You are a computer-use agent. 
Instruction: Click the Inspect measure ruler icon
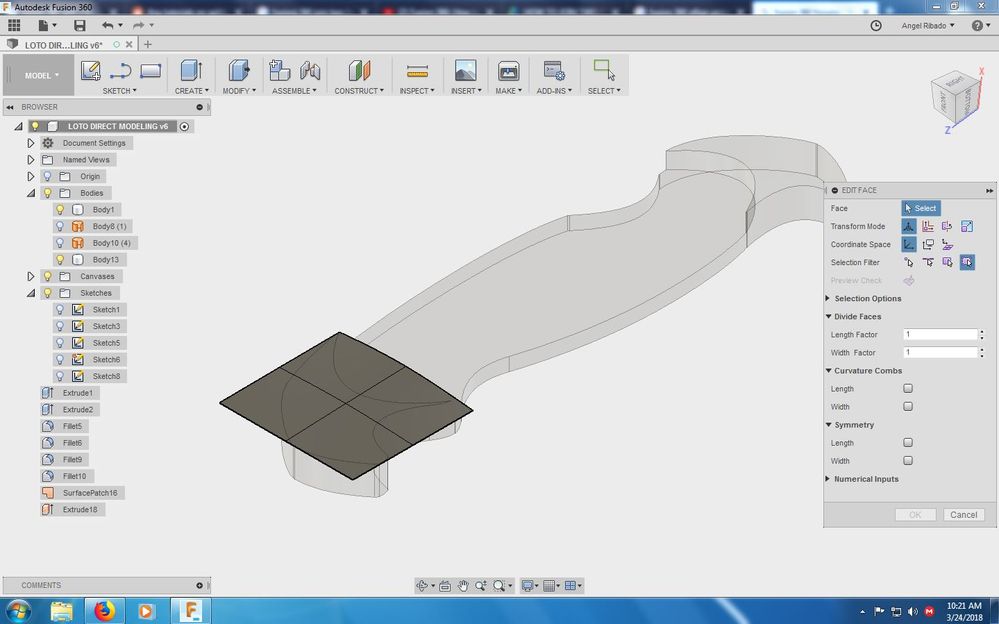pos(417,71)
